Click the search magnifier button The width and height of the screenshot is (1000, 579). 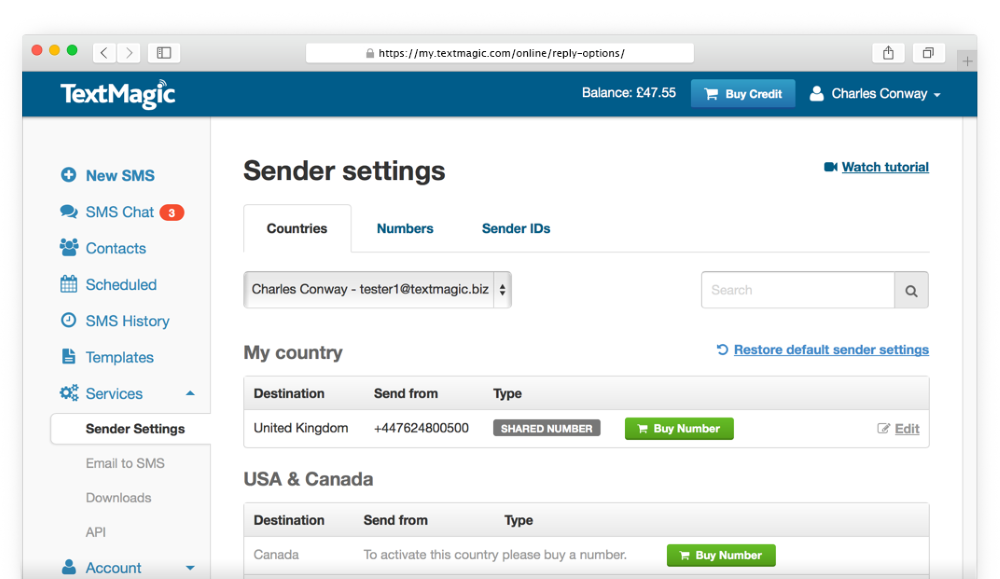(911, 290)
